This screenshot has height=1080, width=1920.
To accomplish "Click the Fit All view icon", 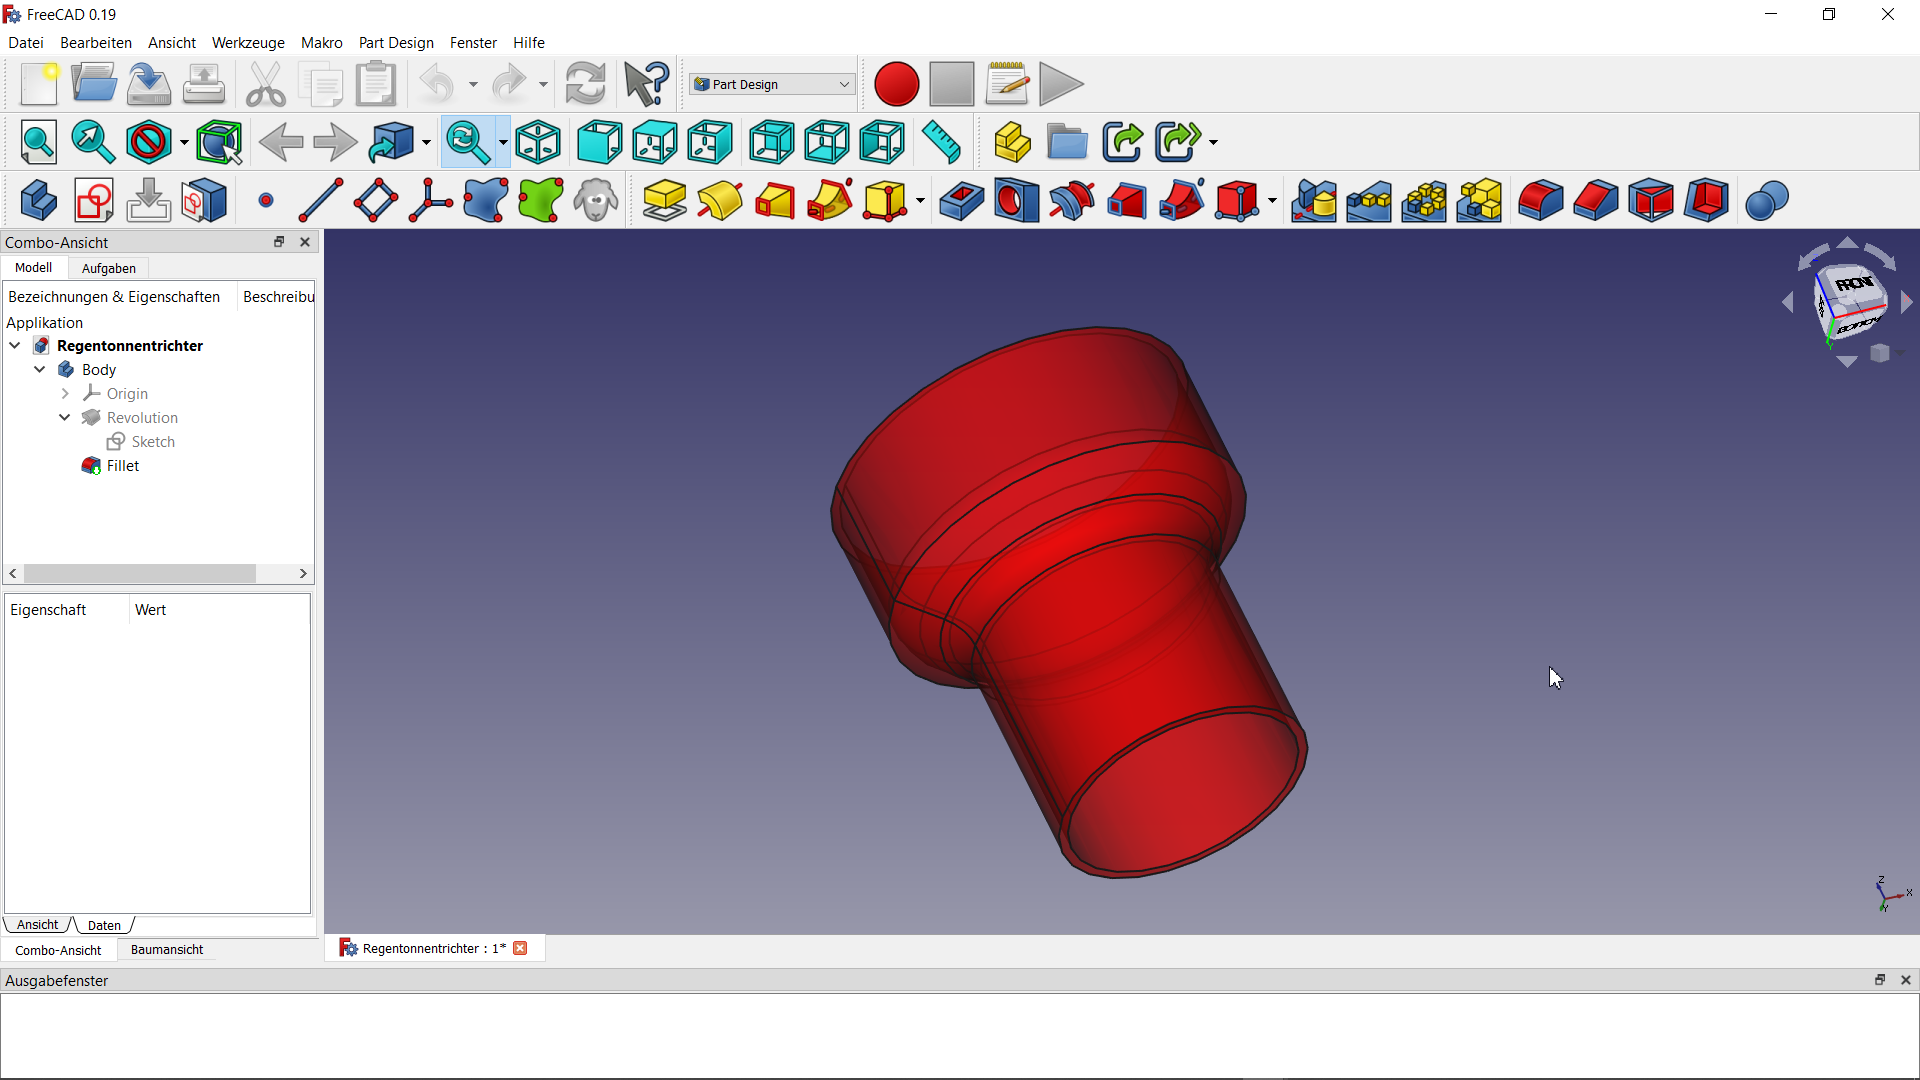I will pos(38,142).
